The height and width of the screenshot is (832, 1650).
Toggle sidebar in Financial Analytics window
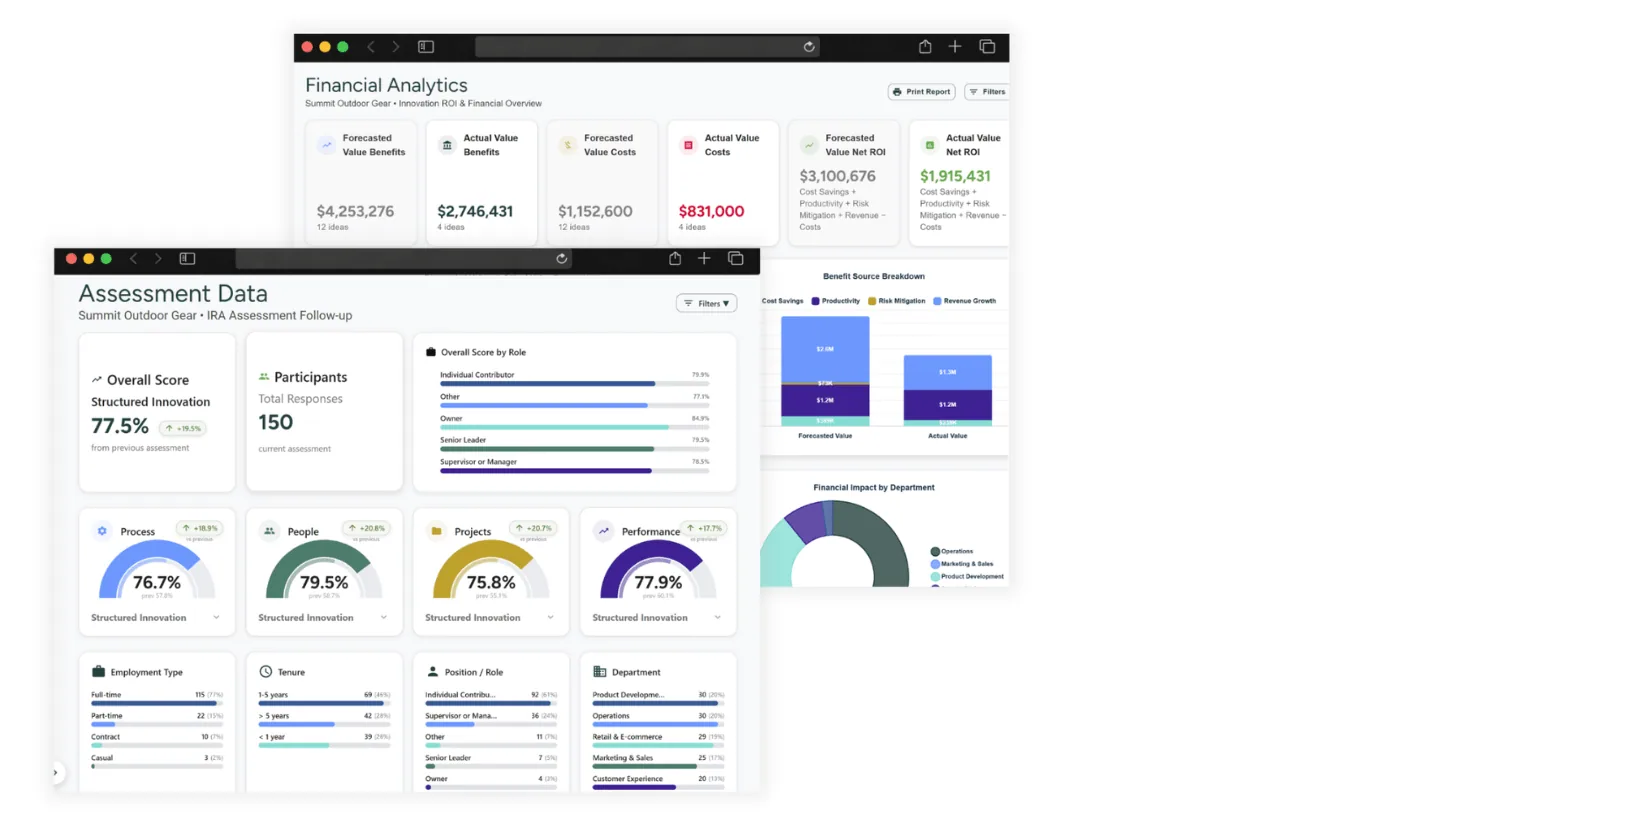pos(426,46)
